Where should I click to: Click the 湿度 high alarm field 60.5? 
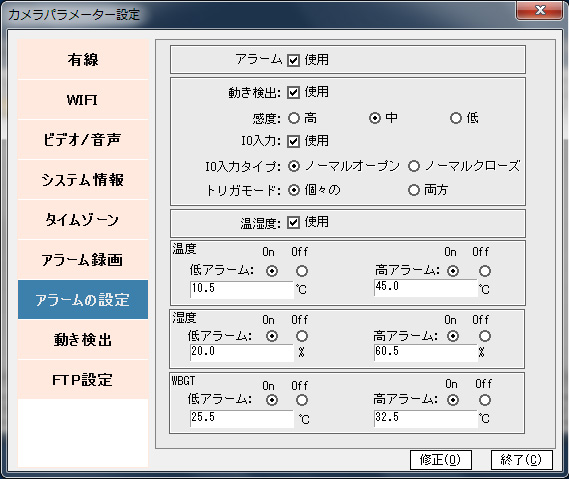pos(426,352)
